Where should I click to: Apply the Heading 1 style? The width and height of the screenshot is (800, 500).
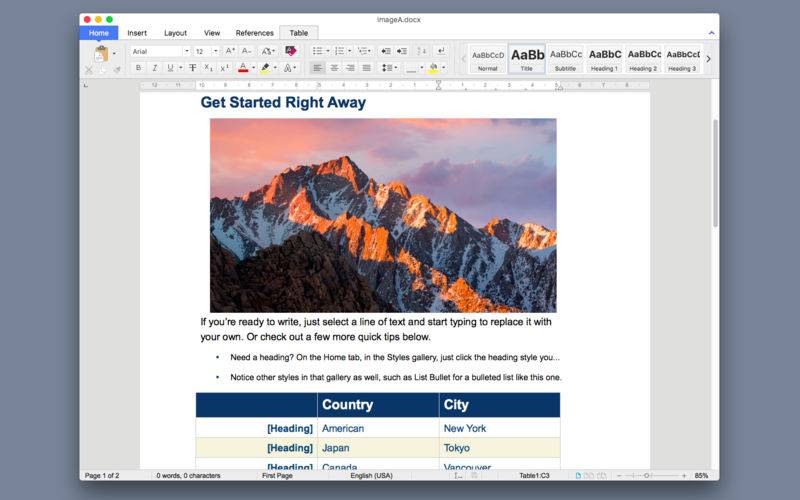pyautogui.click(x=605, y=59)
